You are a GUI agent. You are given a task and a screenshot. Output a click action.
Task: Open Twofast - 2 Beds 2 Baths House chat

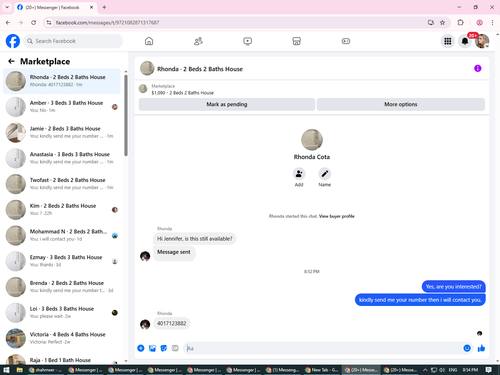(62, 184)
